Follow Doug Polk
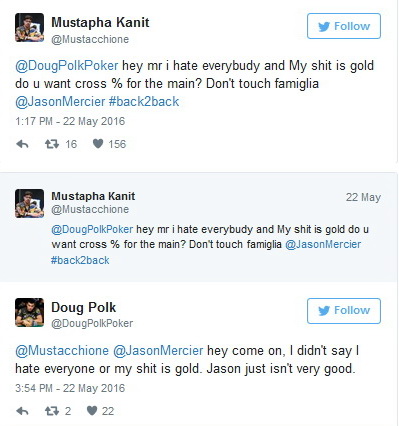The height and width of the screenshot is (426, 399). coord(344,311)
